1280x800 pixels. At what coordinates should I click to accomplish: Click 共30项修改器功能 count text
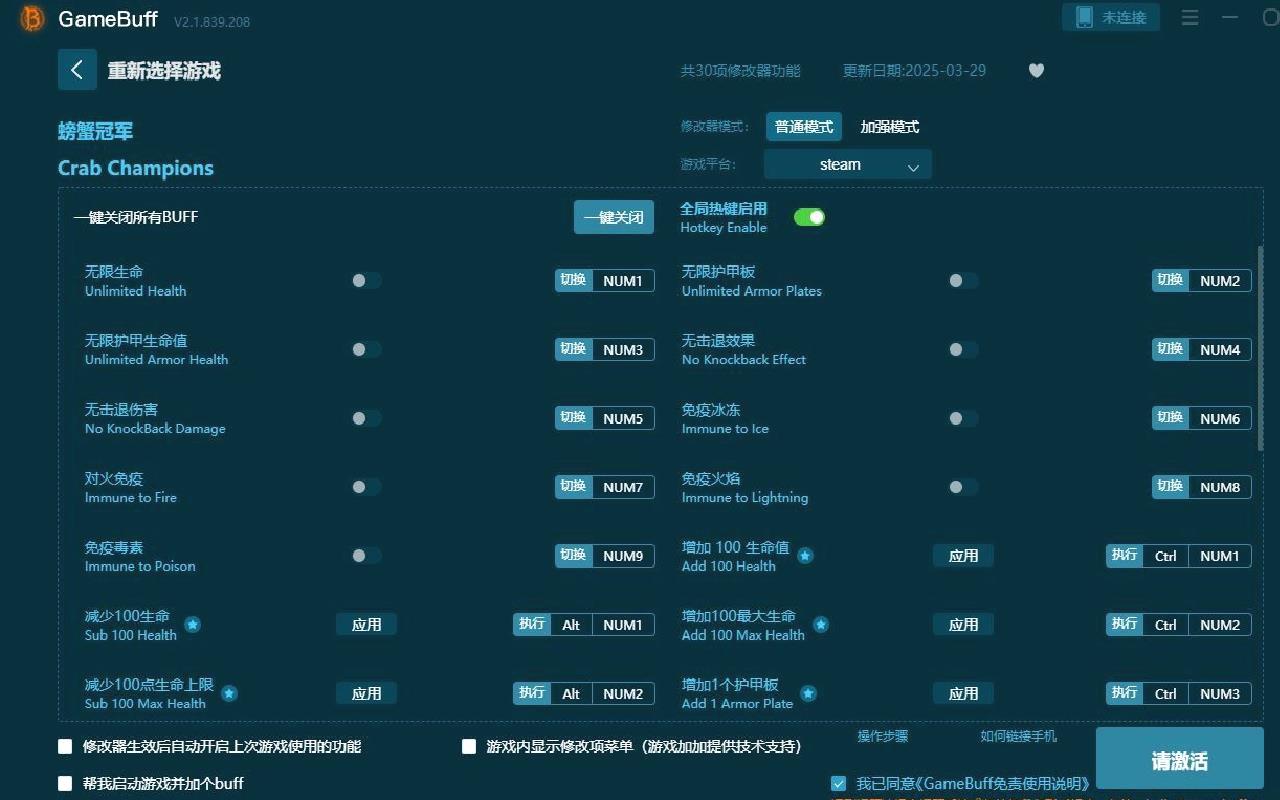(x=740, y=71)
